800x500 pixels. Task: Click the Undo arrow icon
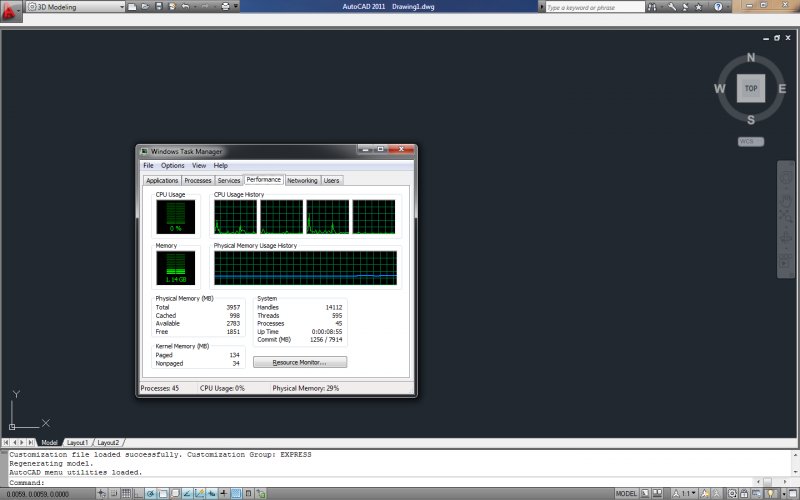(185, 7)
